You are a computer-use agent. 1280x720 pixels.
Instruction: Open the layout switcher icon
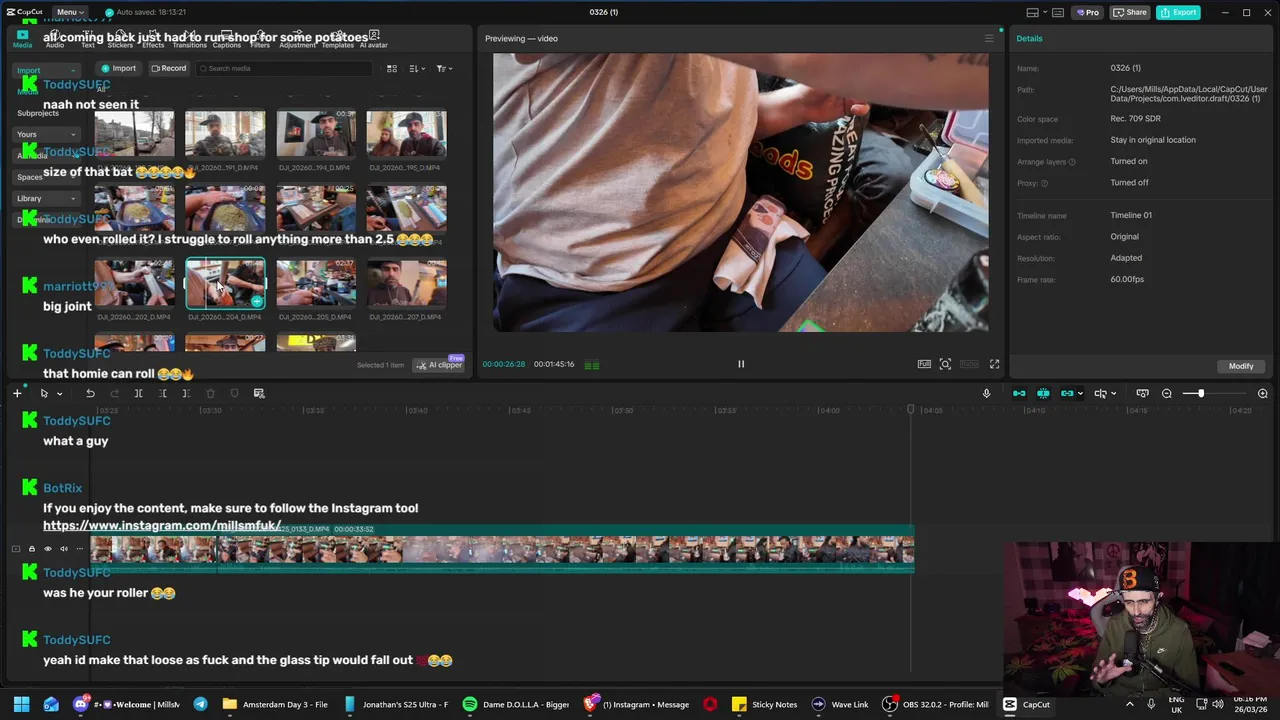[x=1037, y=12]
